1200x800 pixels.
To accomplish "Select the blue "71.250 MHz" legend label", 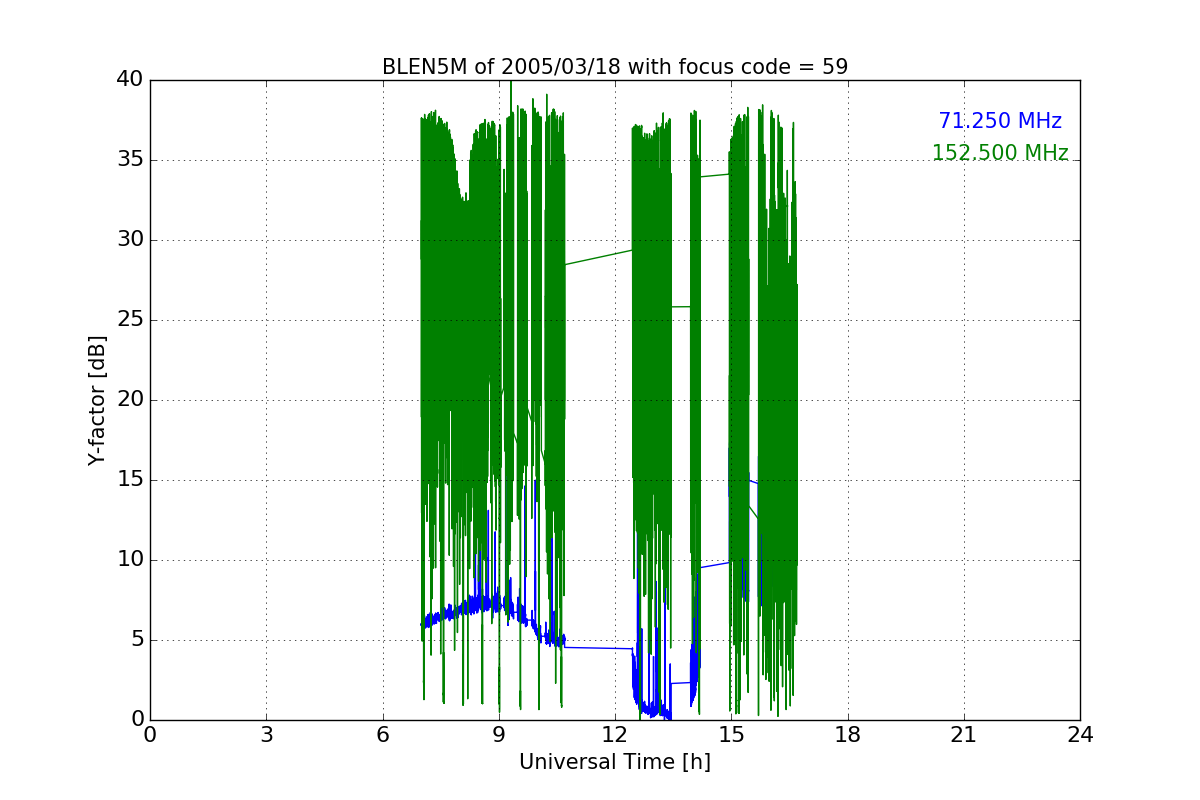I will click(1000, 121).
